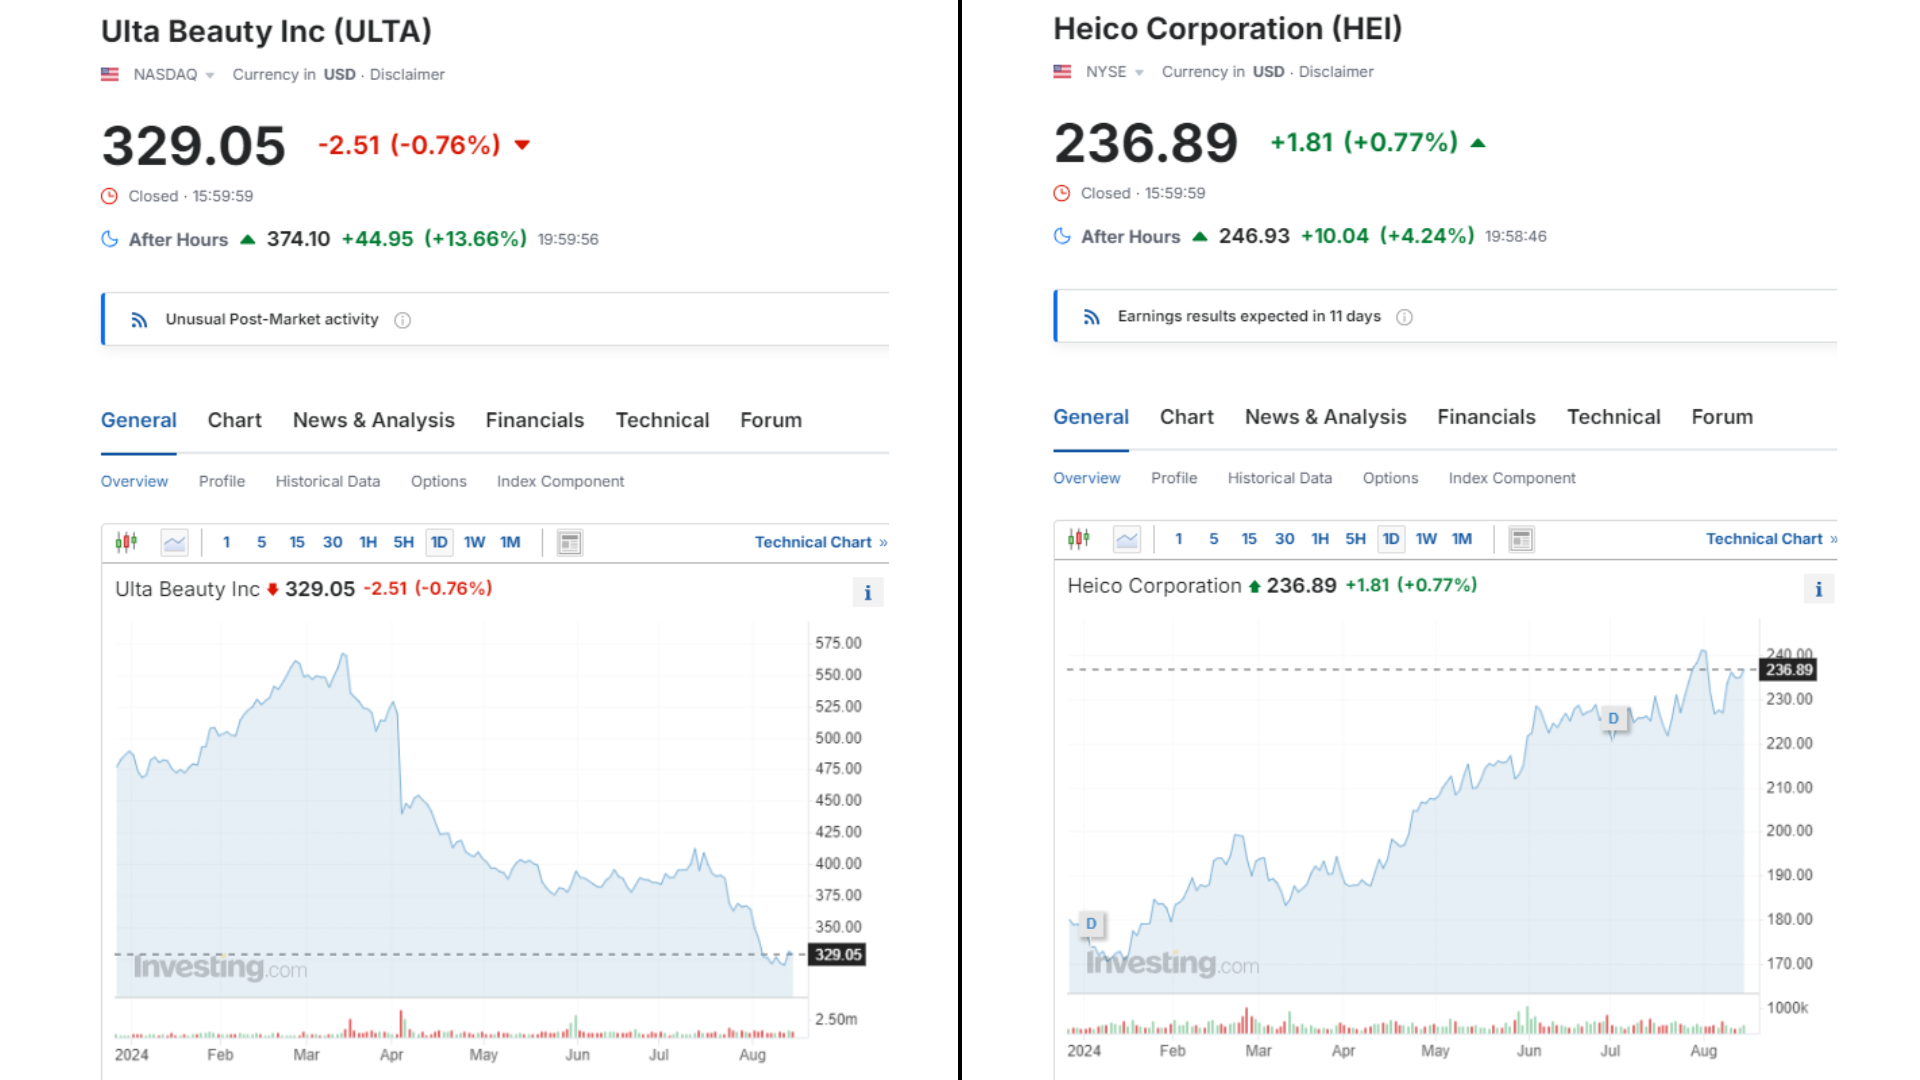The height and width of the screenshot is (1080, 1920).
Task: Set Heico chart to 1W interval
Action: coord(1426,539)
